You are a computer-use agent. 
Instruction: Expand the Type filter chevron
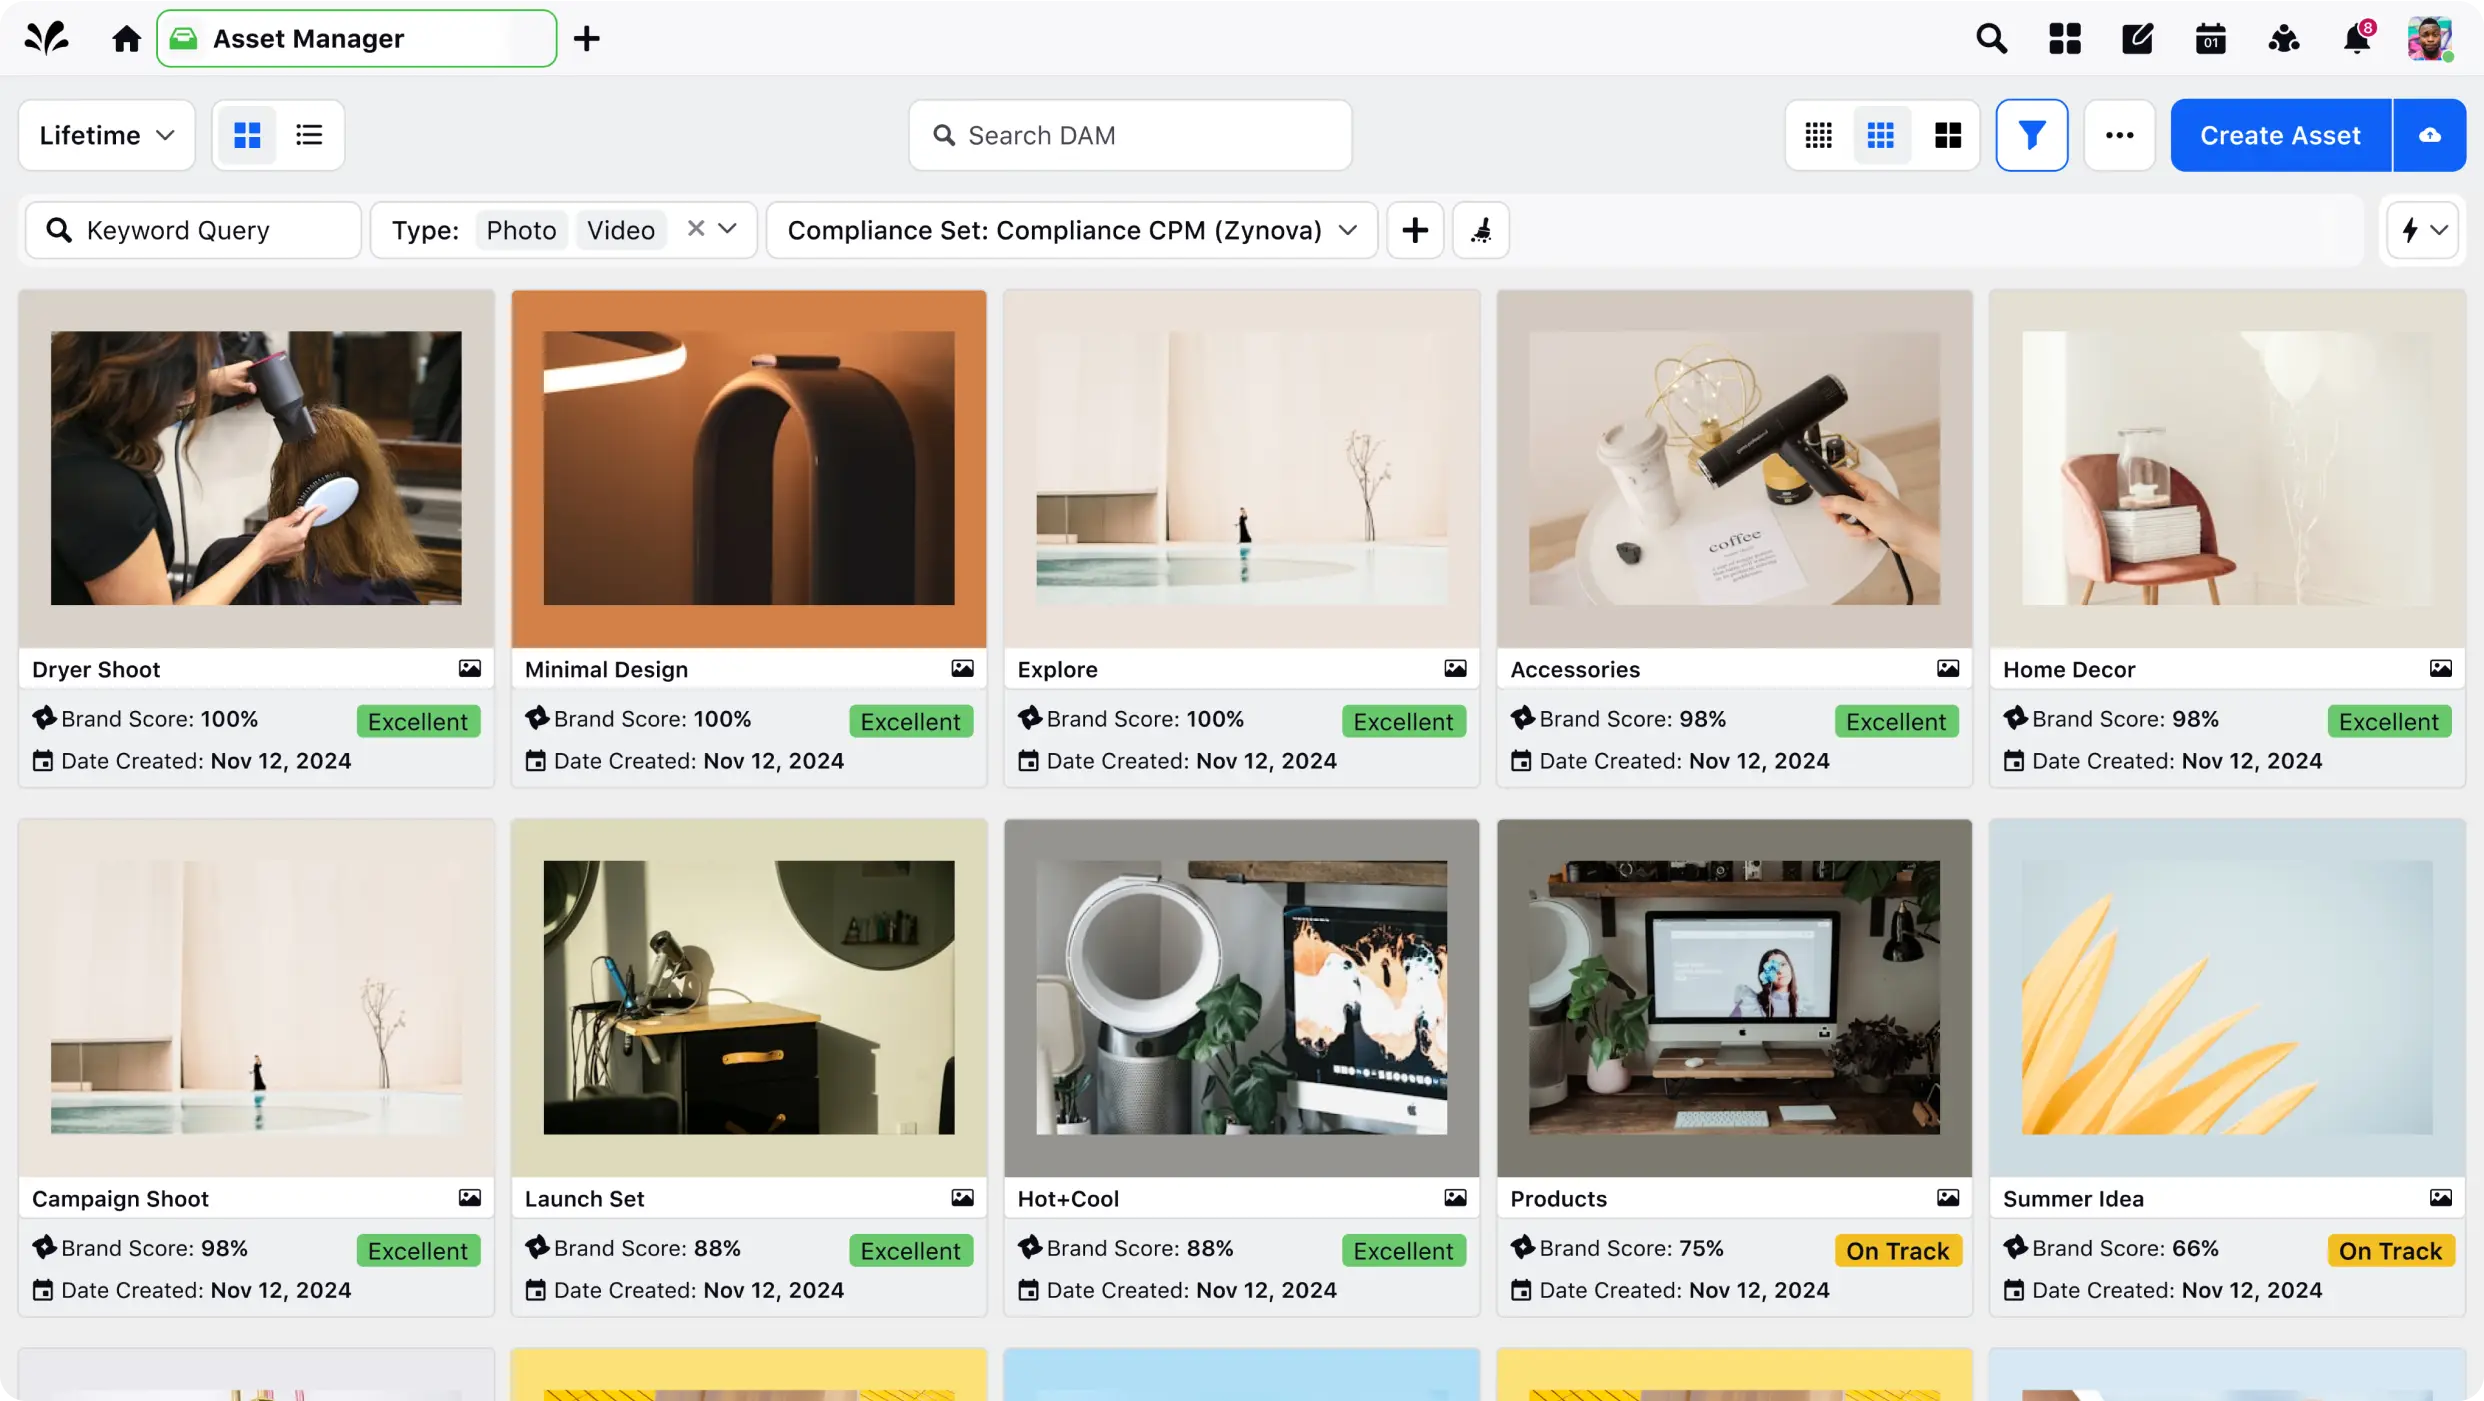coord(728,229)
